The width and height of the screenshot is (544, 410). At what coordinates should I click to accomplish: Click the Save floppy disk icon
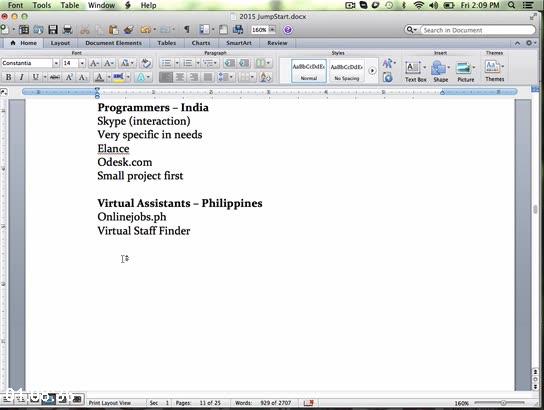point(53,30)
